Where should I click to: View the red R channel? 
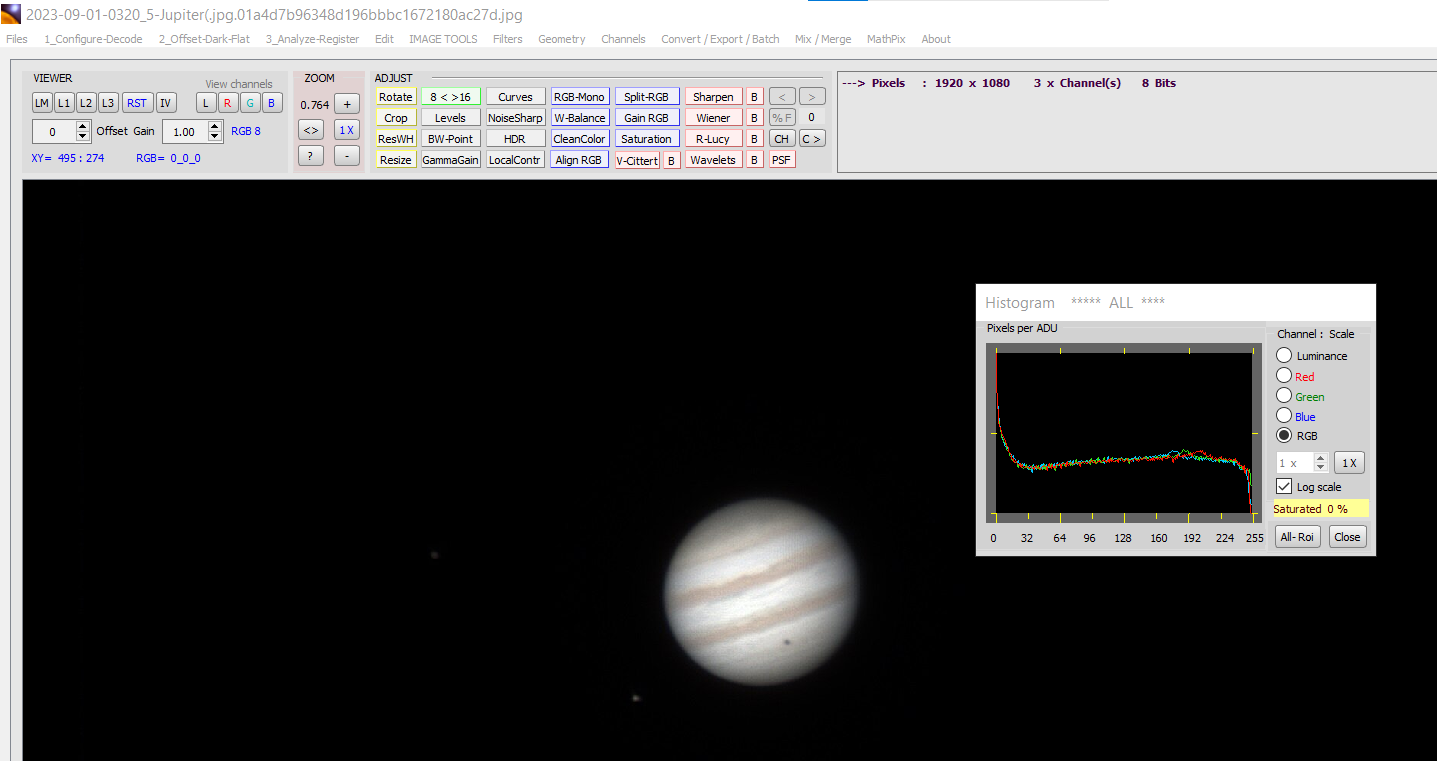tap(227, 103)
